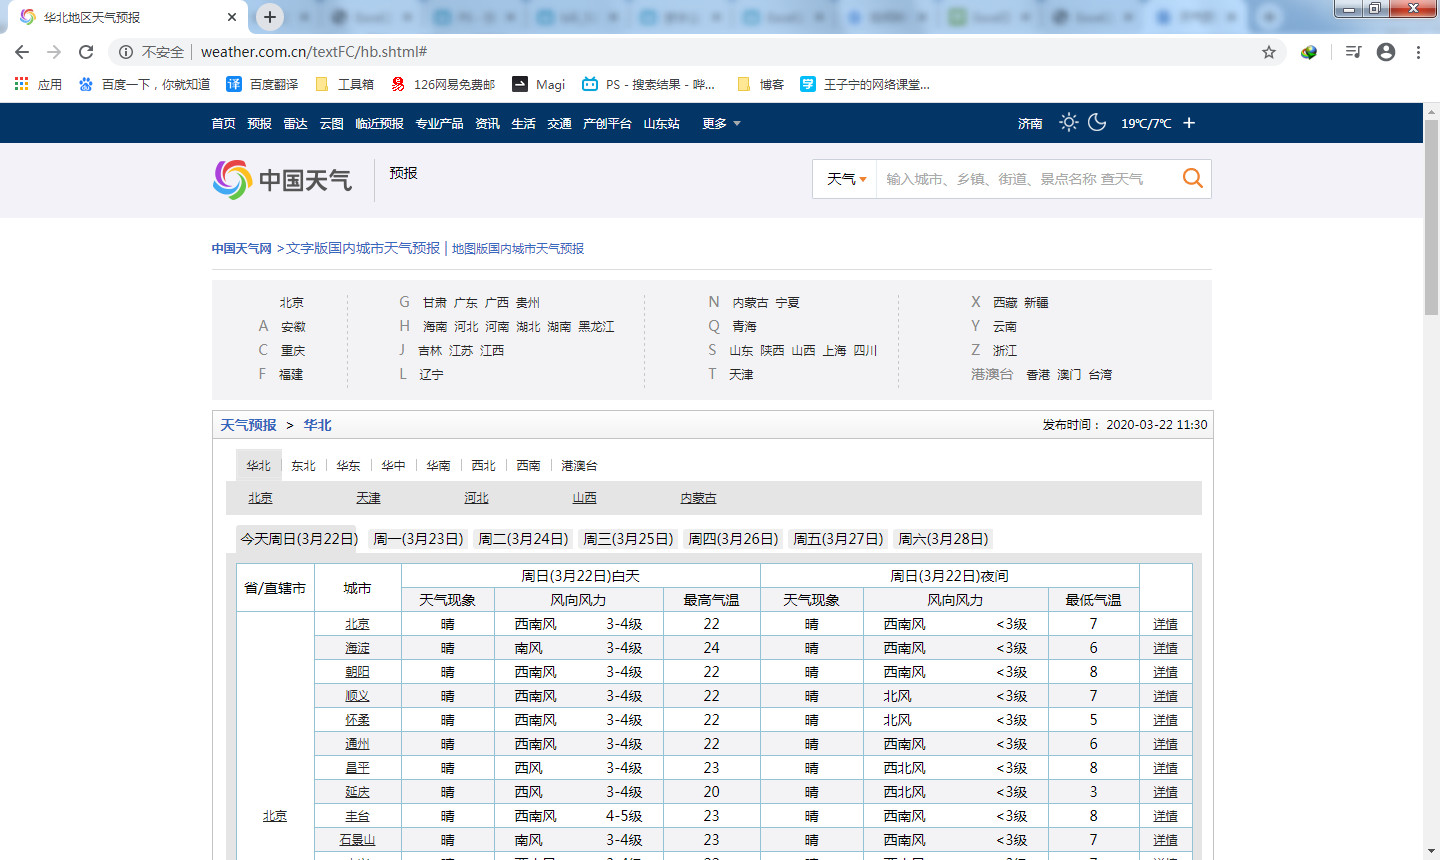Switch to the 西南 region tab

click(x=528, y=465)
